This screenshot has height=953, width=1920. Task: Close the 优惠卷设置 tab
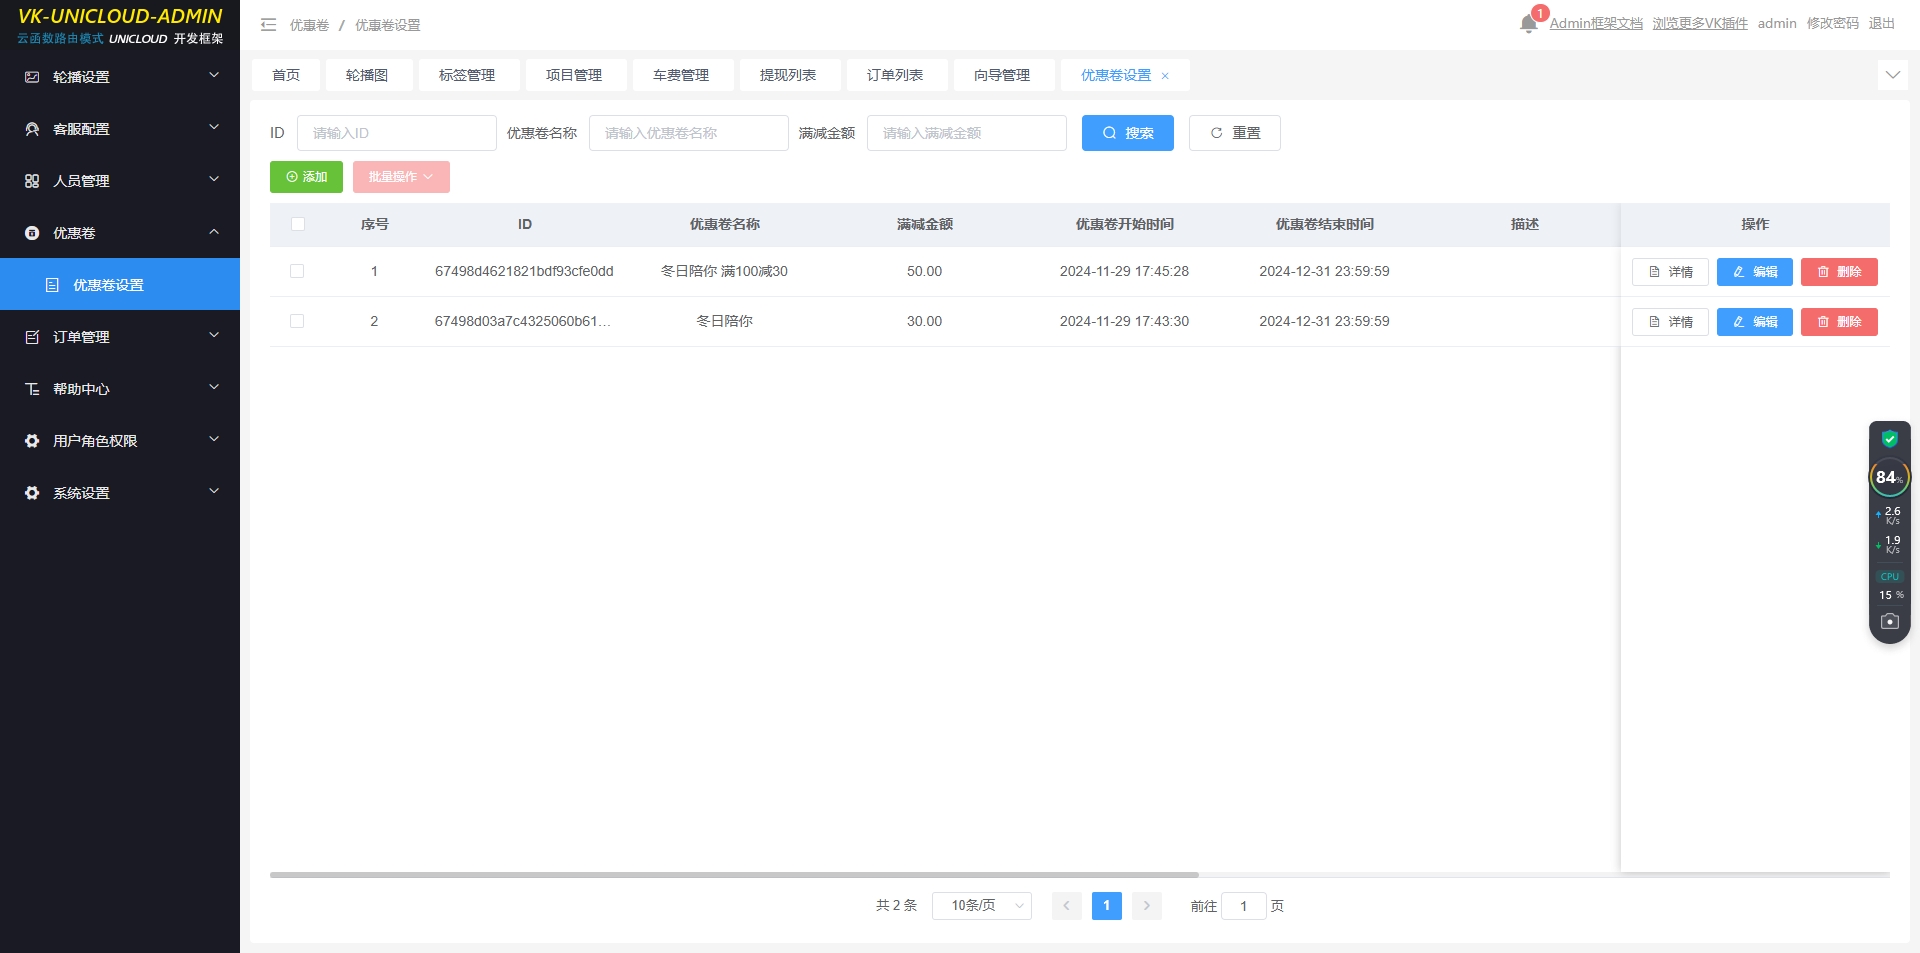1165,76
